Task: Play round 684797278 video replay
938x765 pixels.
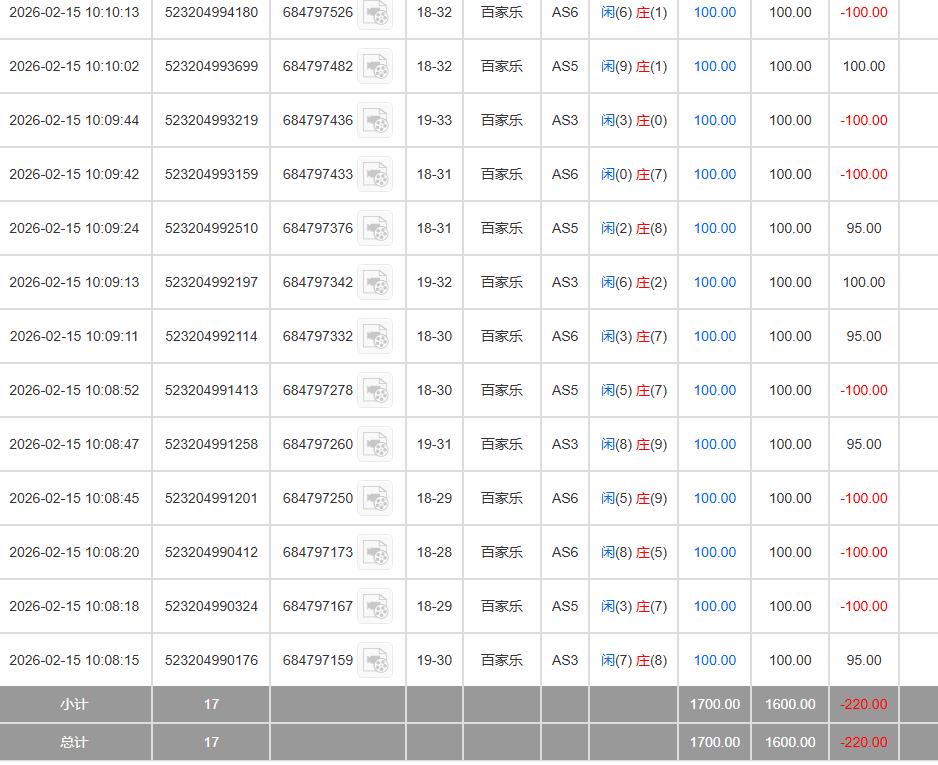Action: point(375,391)
